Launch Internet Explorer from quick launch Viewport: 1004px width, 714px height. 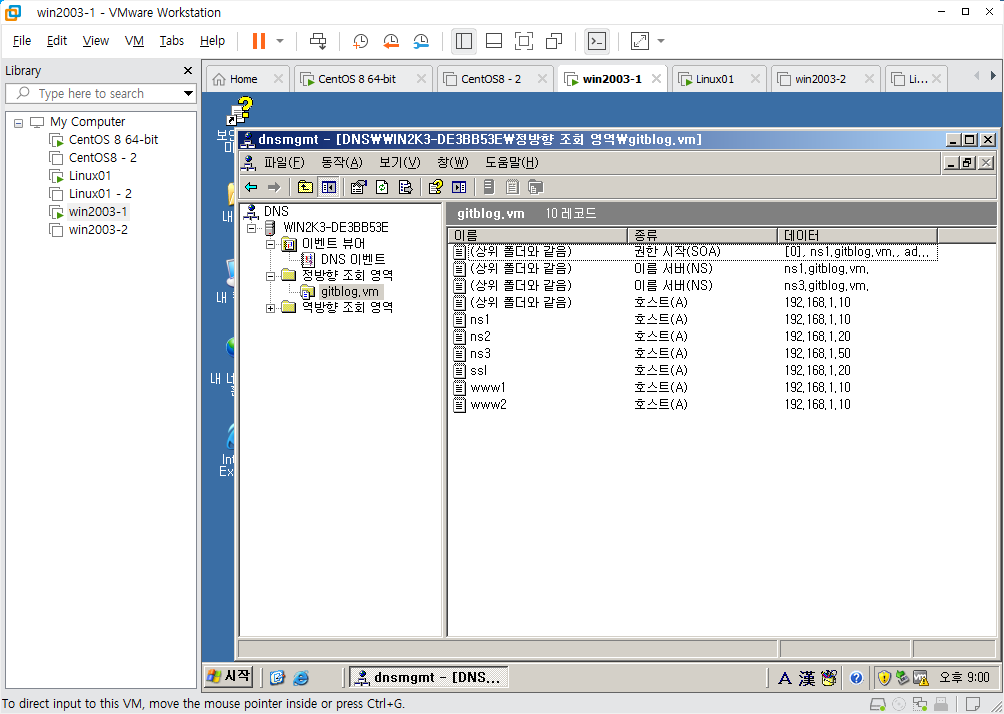(301, 677)
